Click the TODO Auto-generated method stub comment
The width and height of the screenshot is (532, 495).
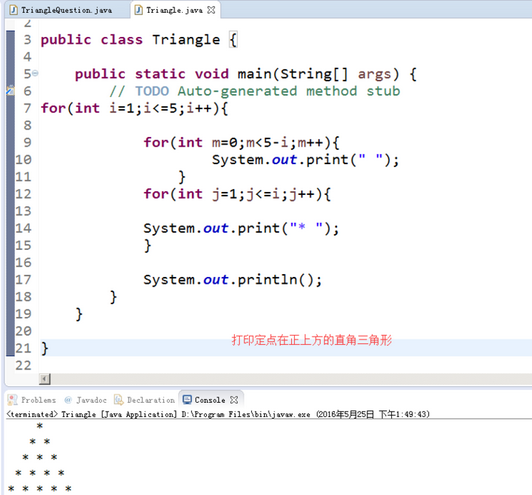(254, 91)
